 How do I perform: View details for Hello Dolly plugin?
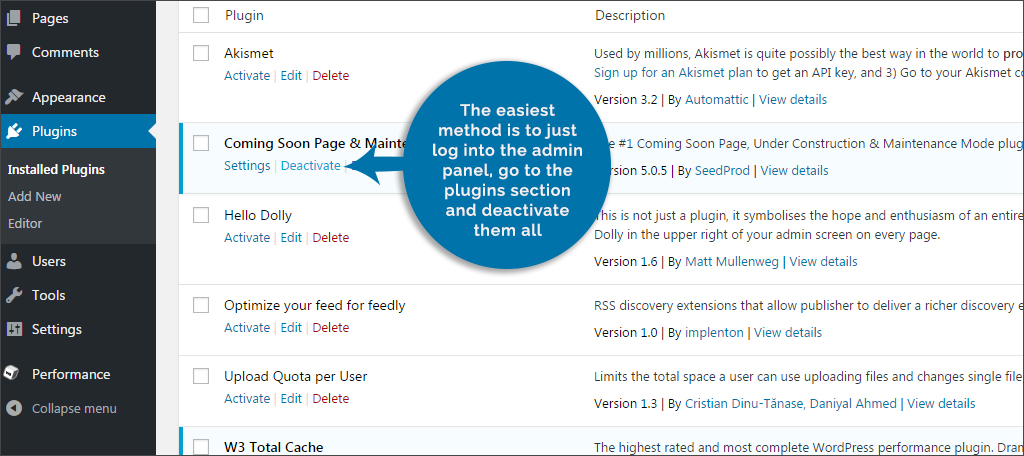823,262
